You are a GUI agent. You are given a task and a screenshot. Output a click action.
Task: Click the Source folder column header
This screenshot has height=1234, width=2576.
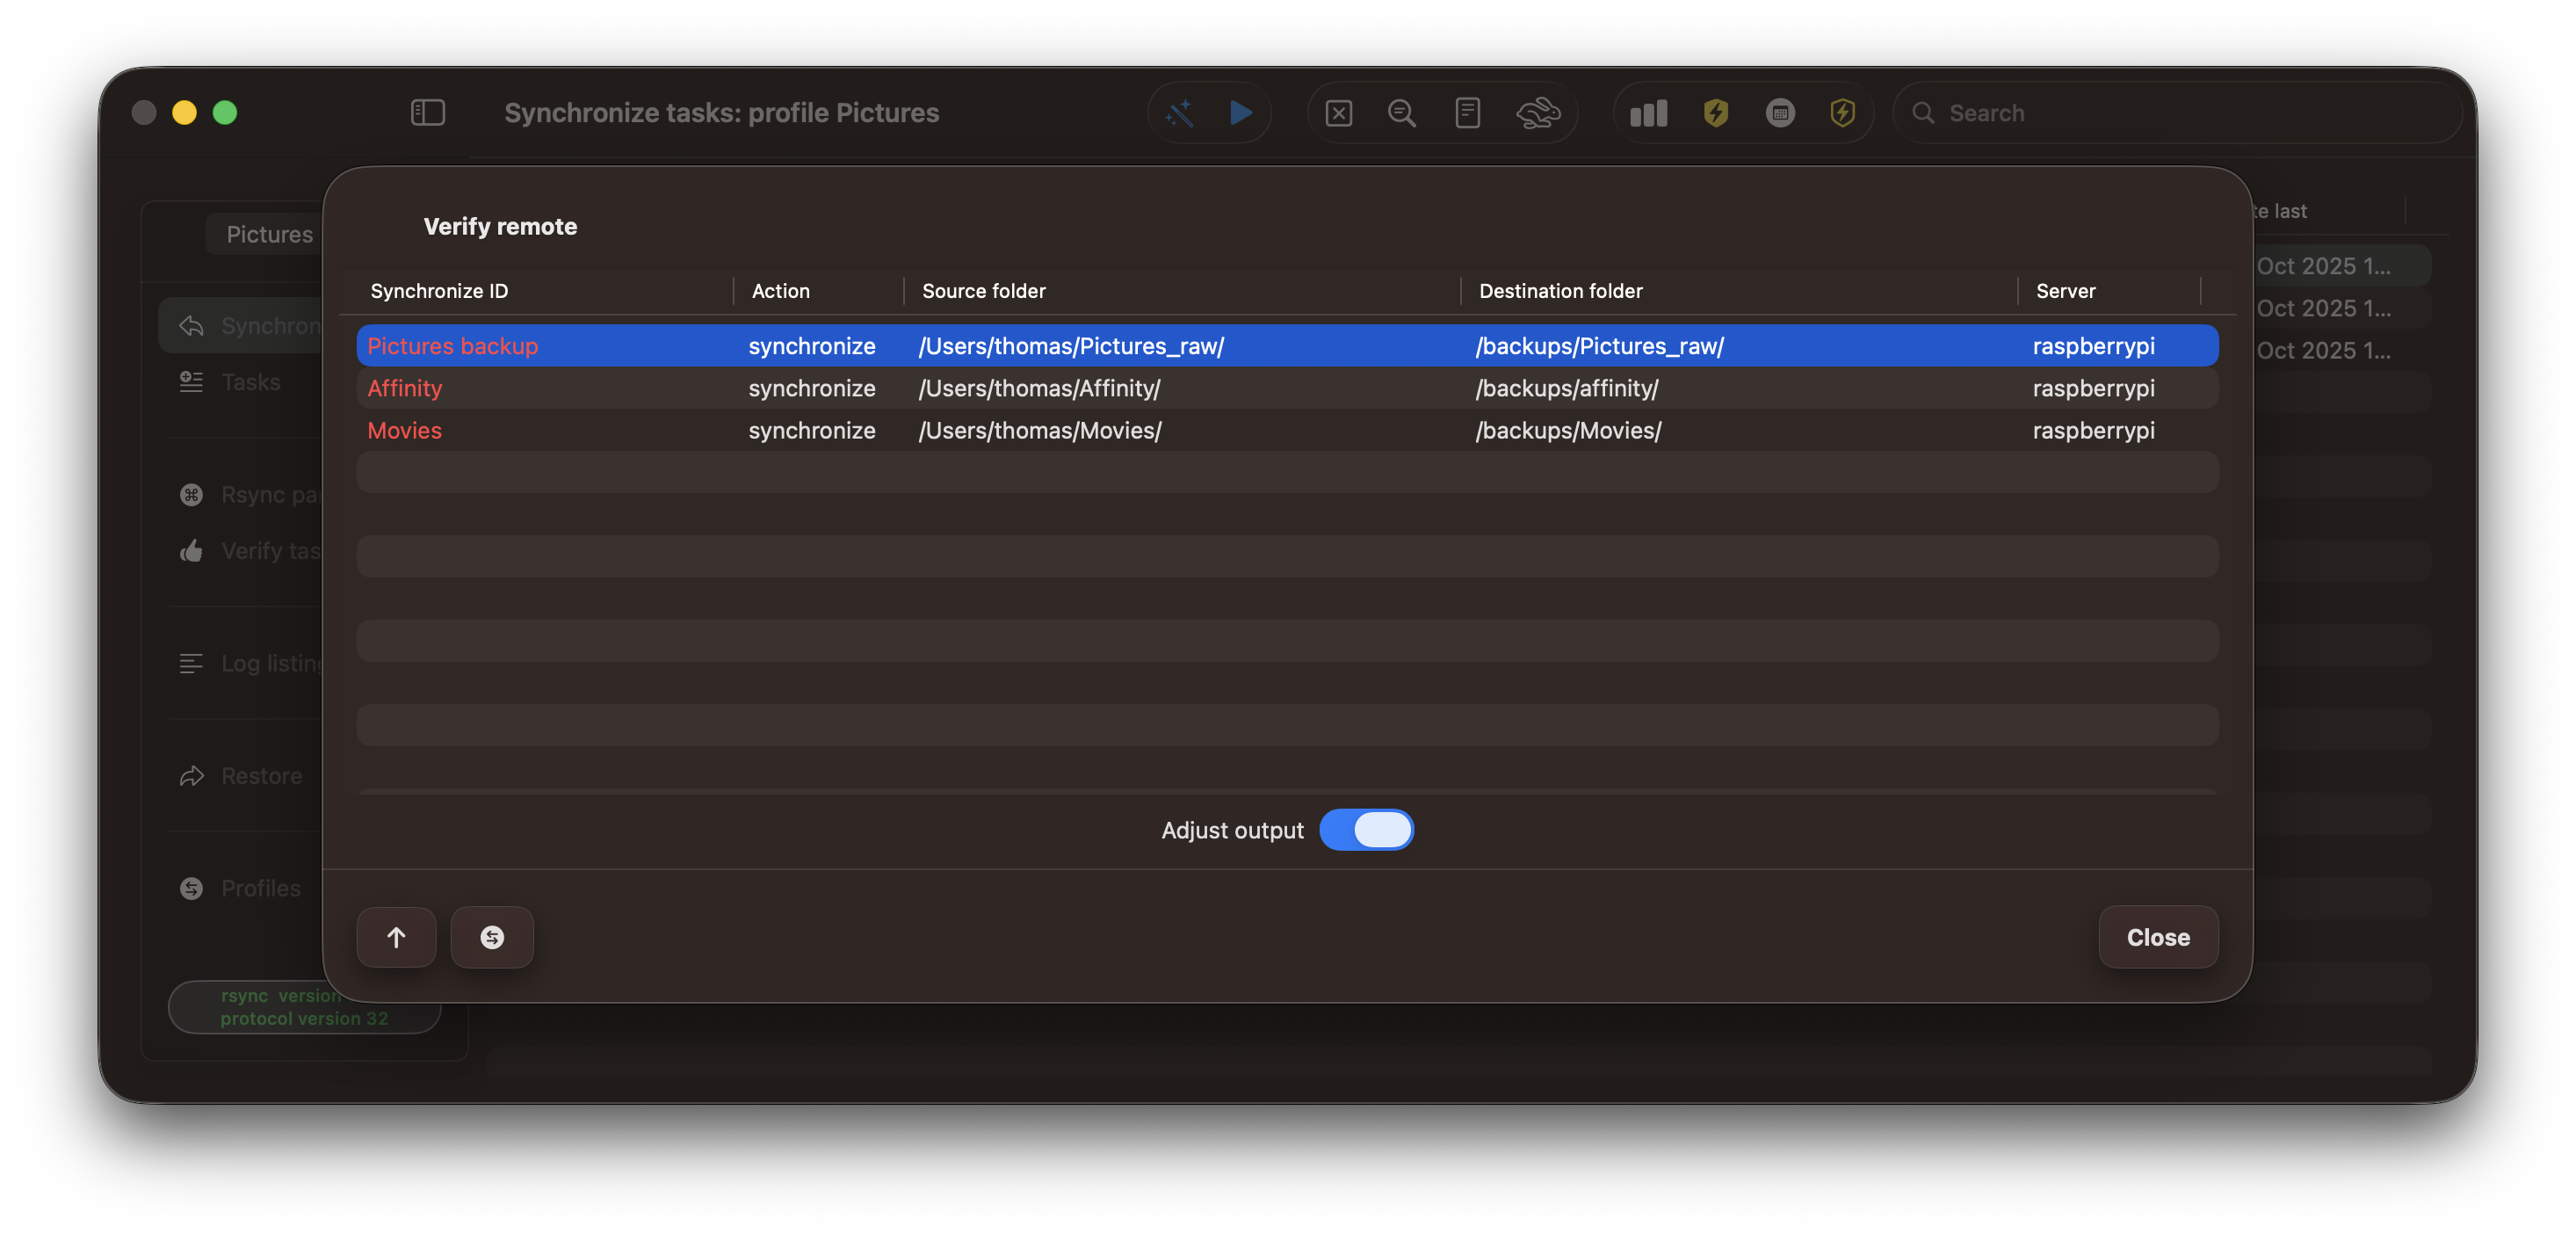984,291
